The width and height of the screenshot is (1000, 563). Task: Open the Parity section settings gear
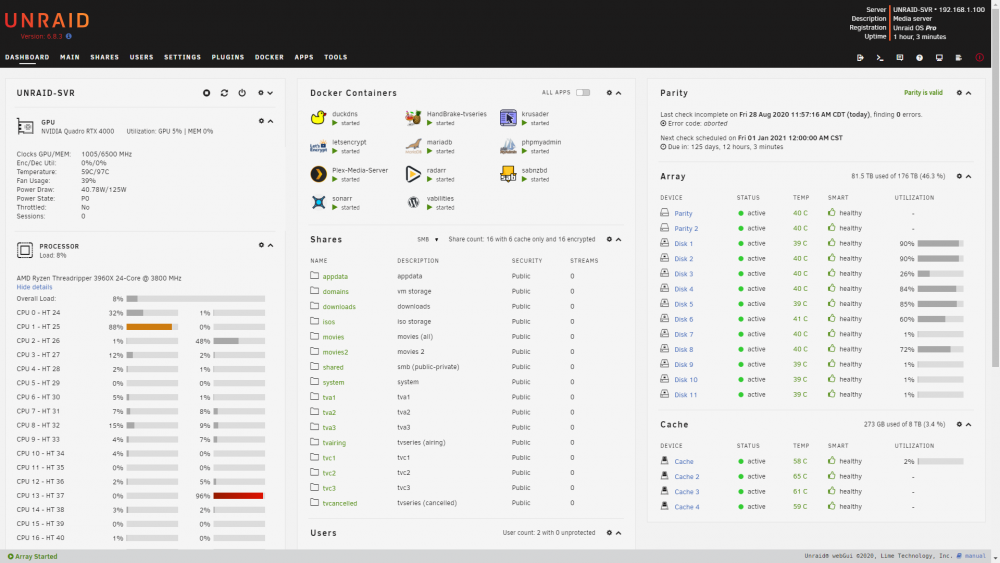click(x=959, y=93)
